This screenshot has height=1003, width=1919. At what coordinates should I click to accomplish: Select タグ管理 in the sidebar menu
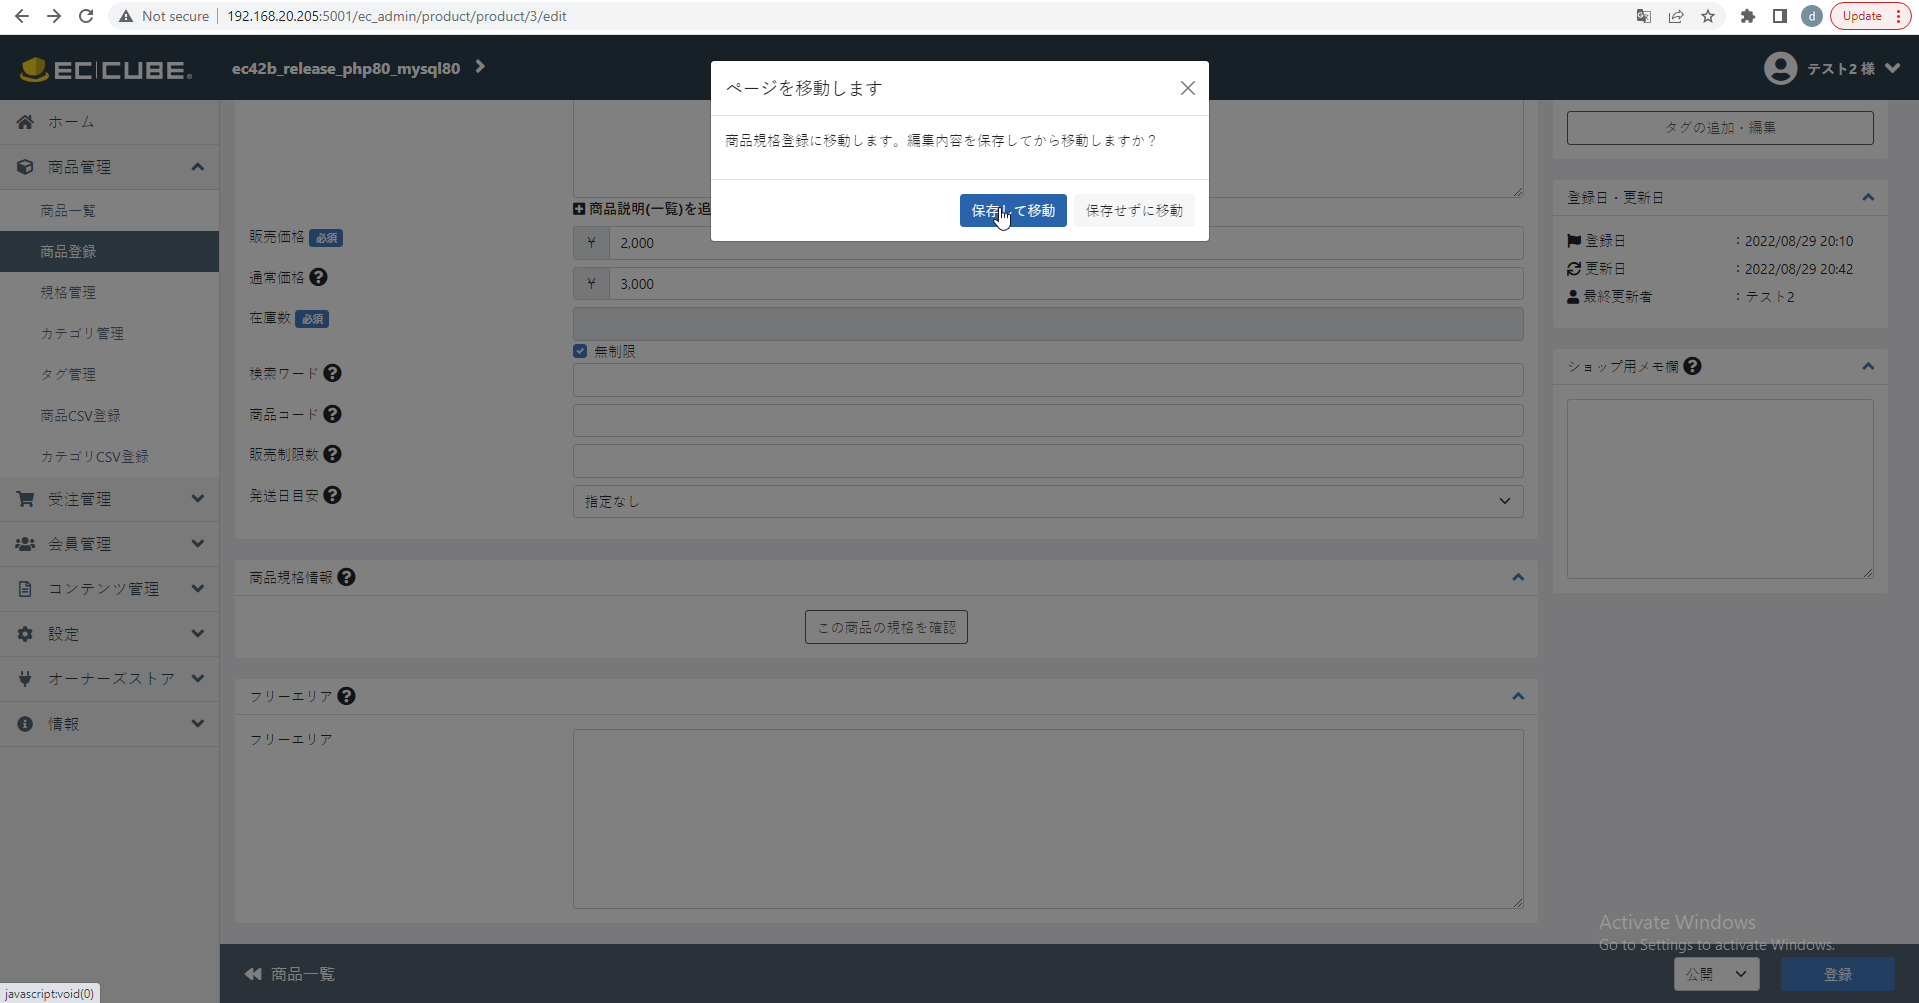(68, 374)
